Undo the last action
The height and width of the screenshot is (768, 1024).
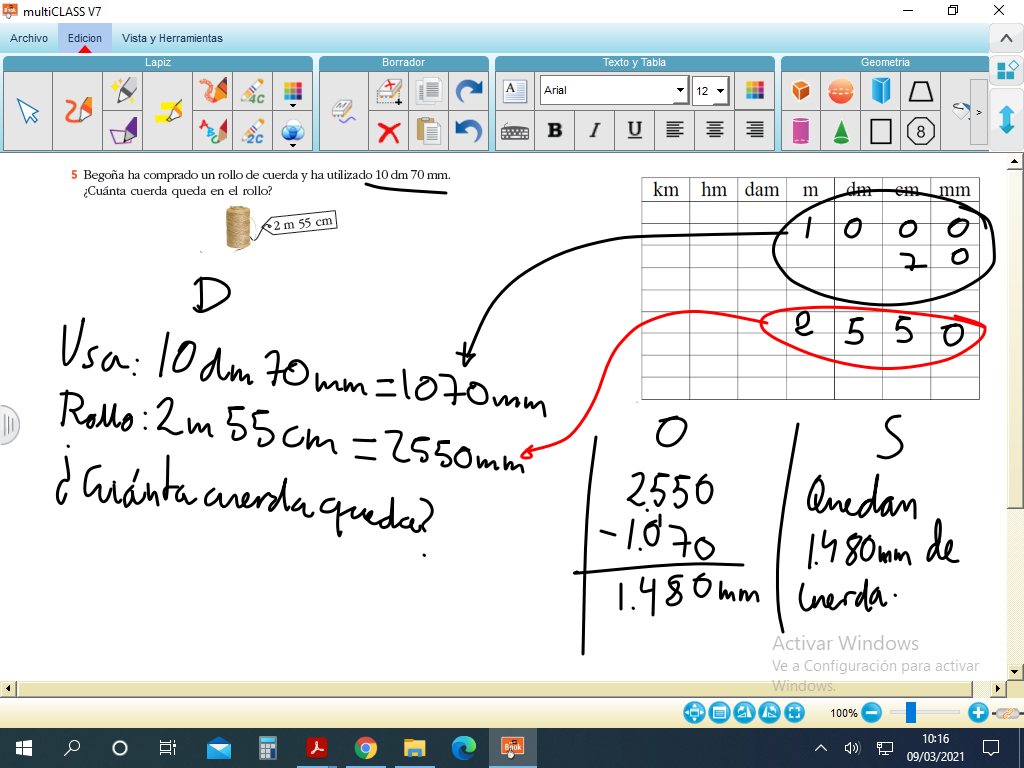[x=468, y=131]
